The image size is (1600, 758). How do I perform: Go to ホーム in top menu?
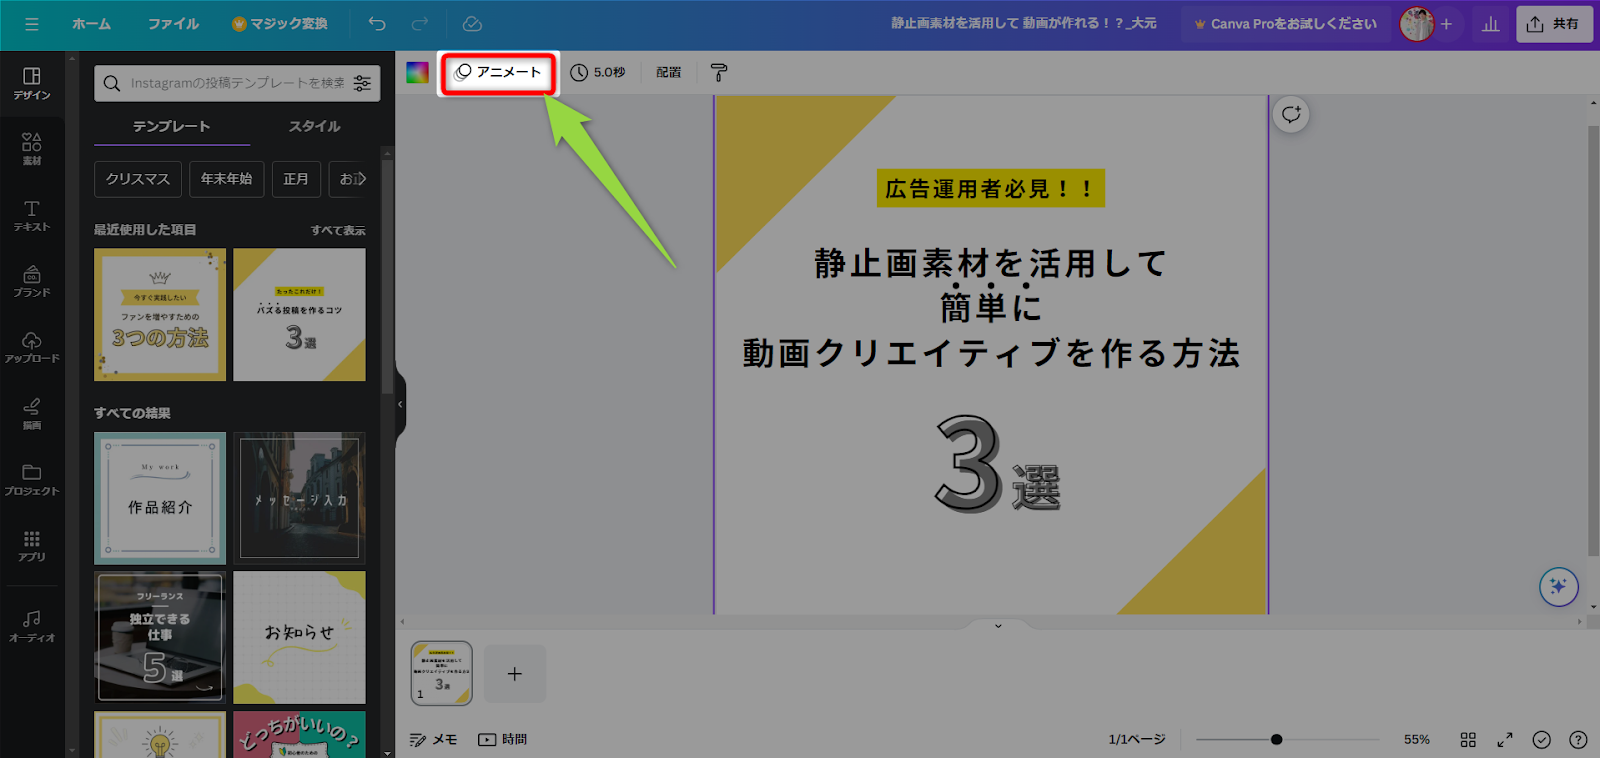coord(91,24)
